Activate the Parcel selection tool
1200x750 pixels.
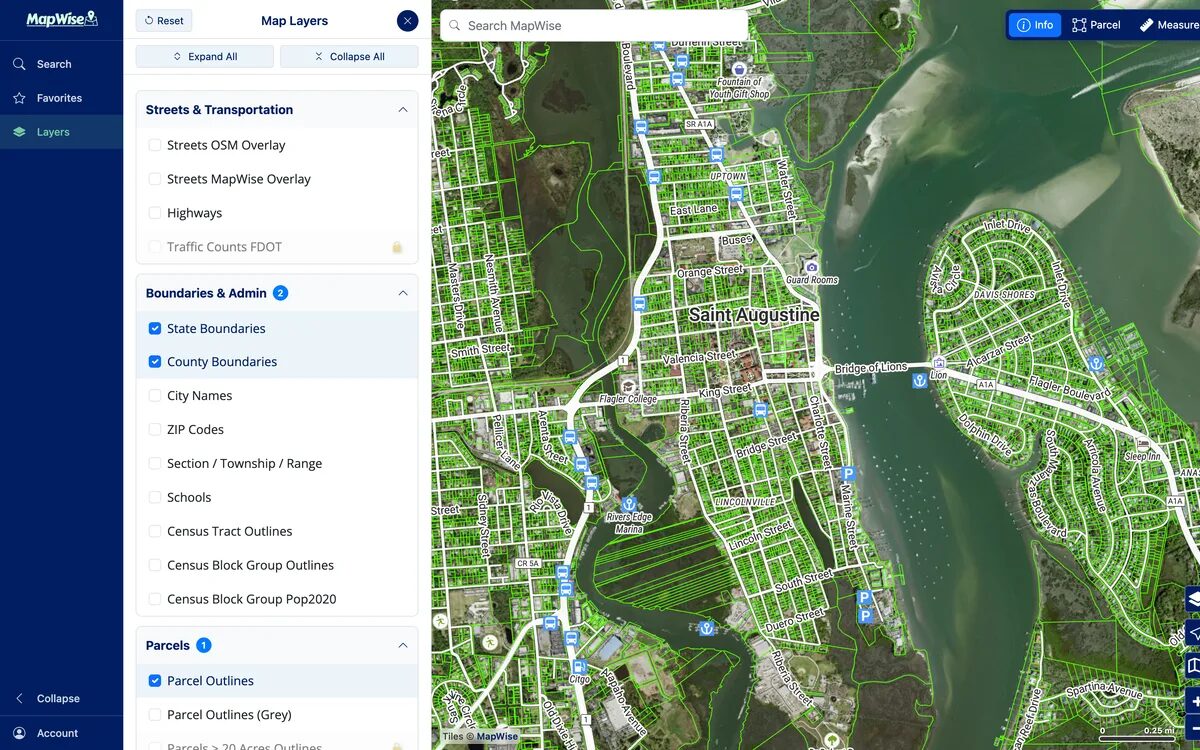[x=1096, y=25]
